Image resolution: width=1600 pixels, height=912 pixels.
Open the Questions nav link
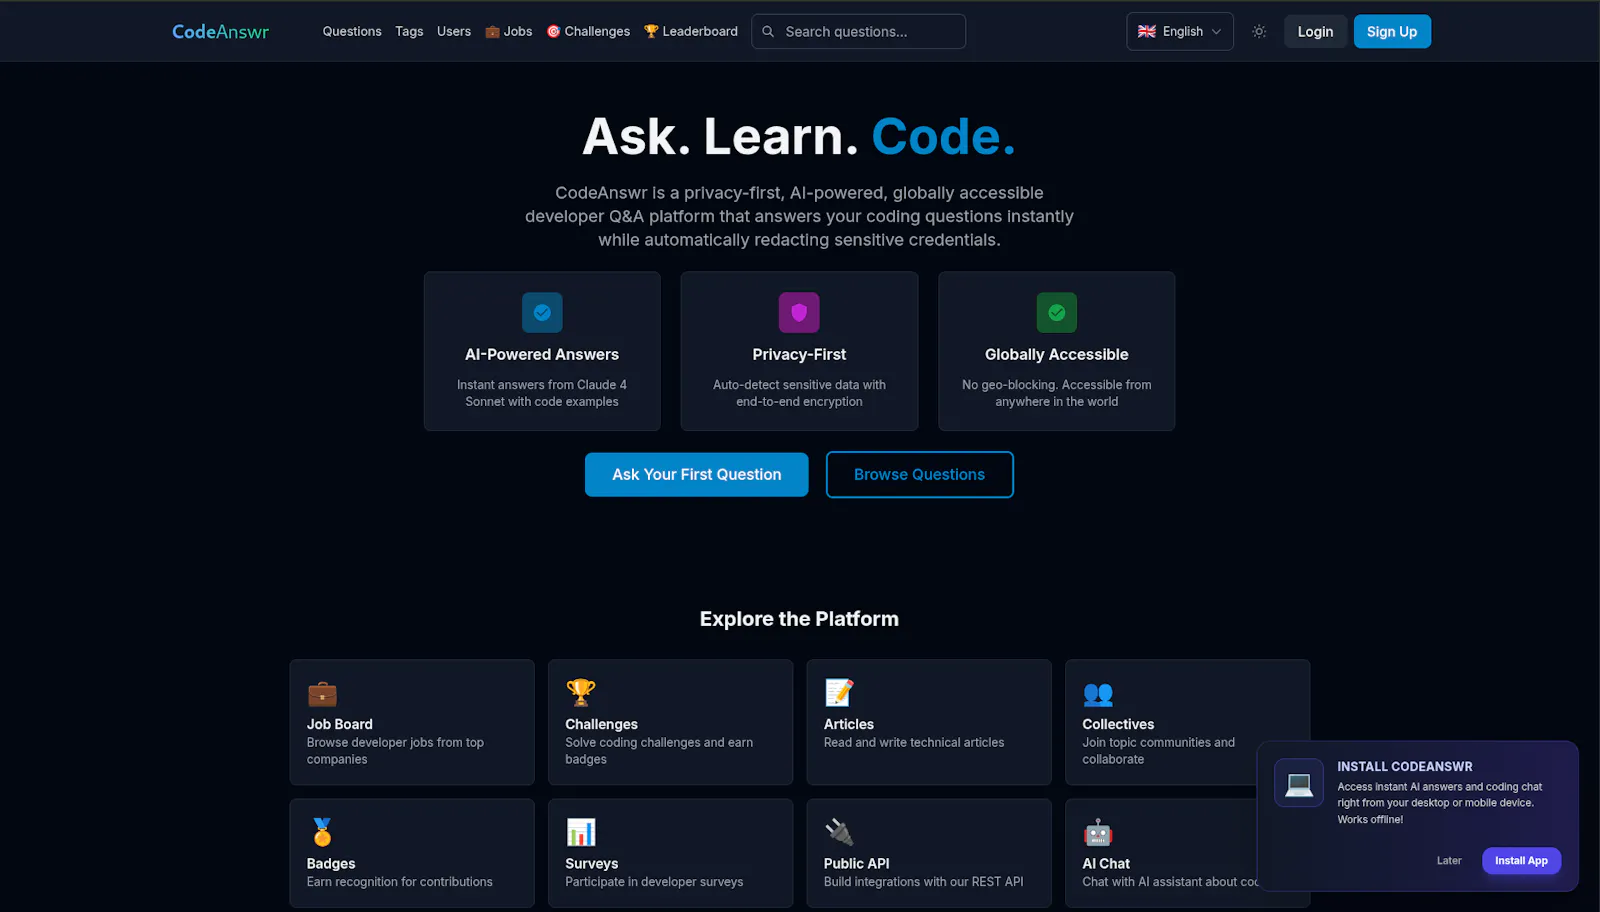(x=352, y=31)
